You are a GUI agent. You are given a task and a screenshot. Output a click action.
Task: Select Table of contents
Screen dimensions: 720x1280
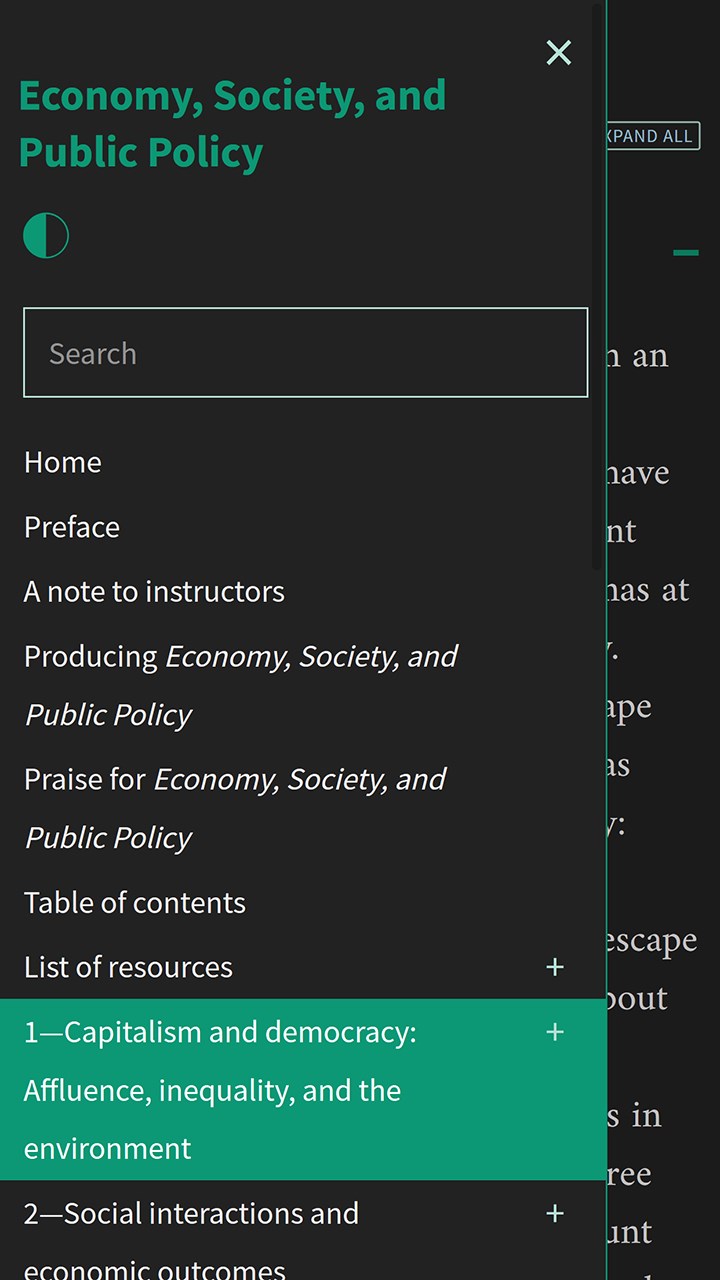pyautogui.click(x=135, y=903)
